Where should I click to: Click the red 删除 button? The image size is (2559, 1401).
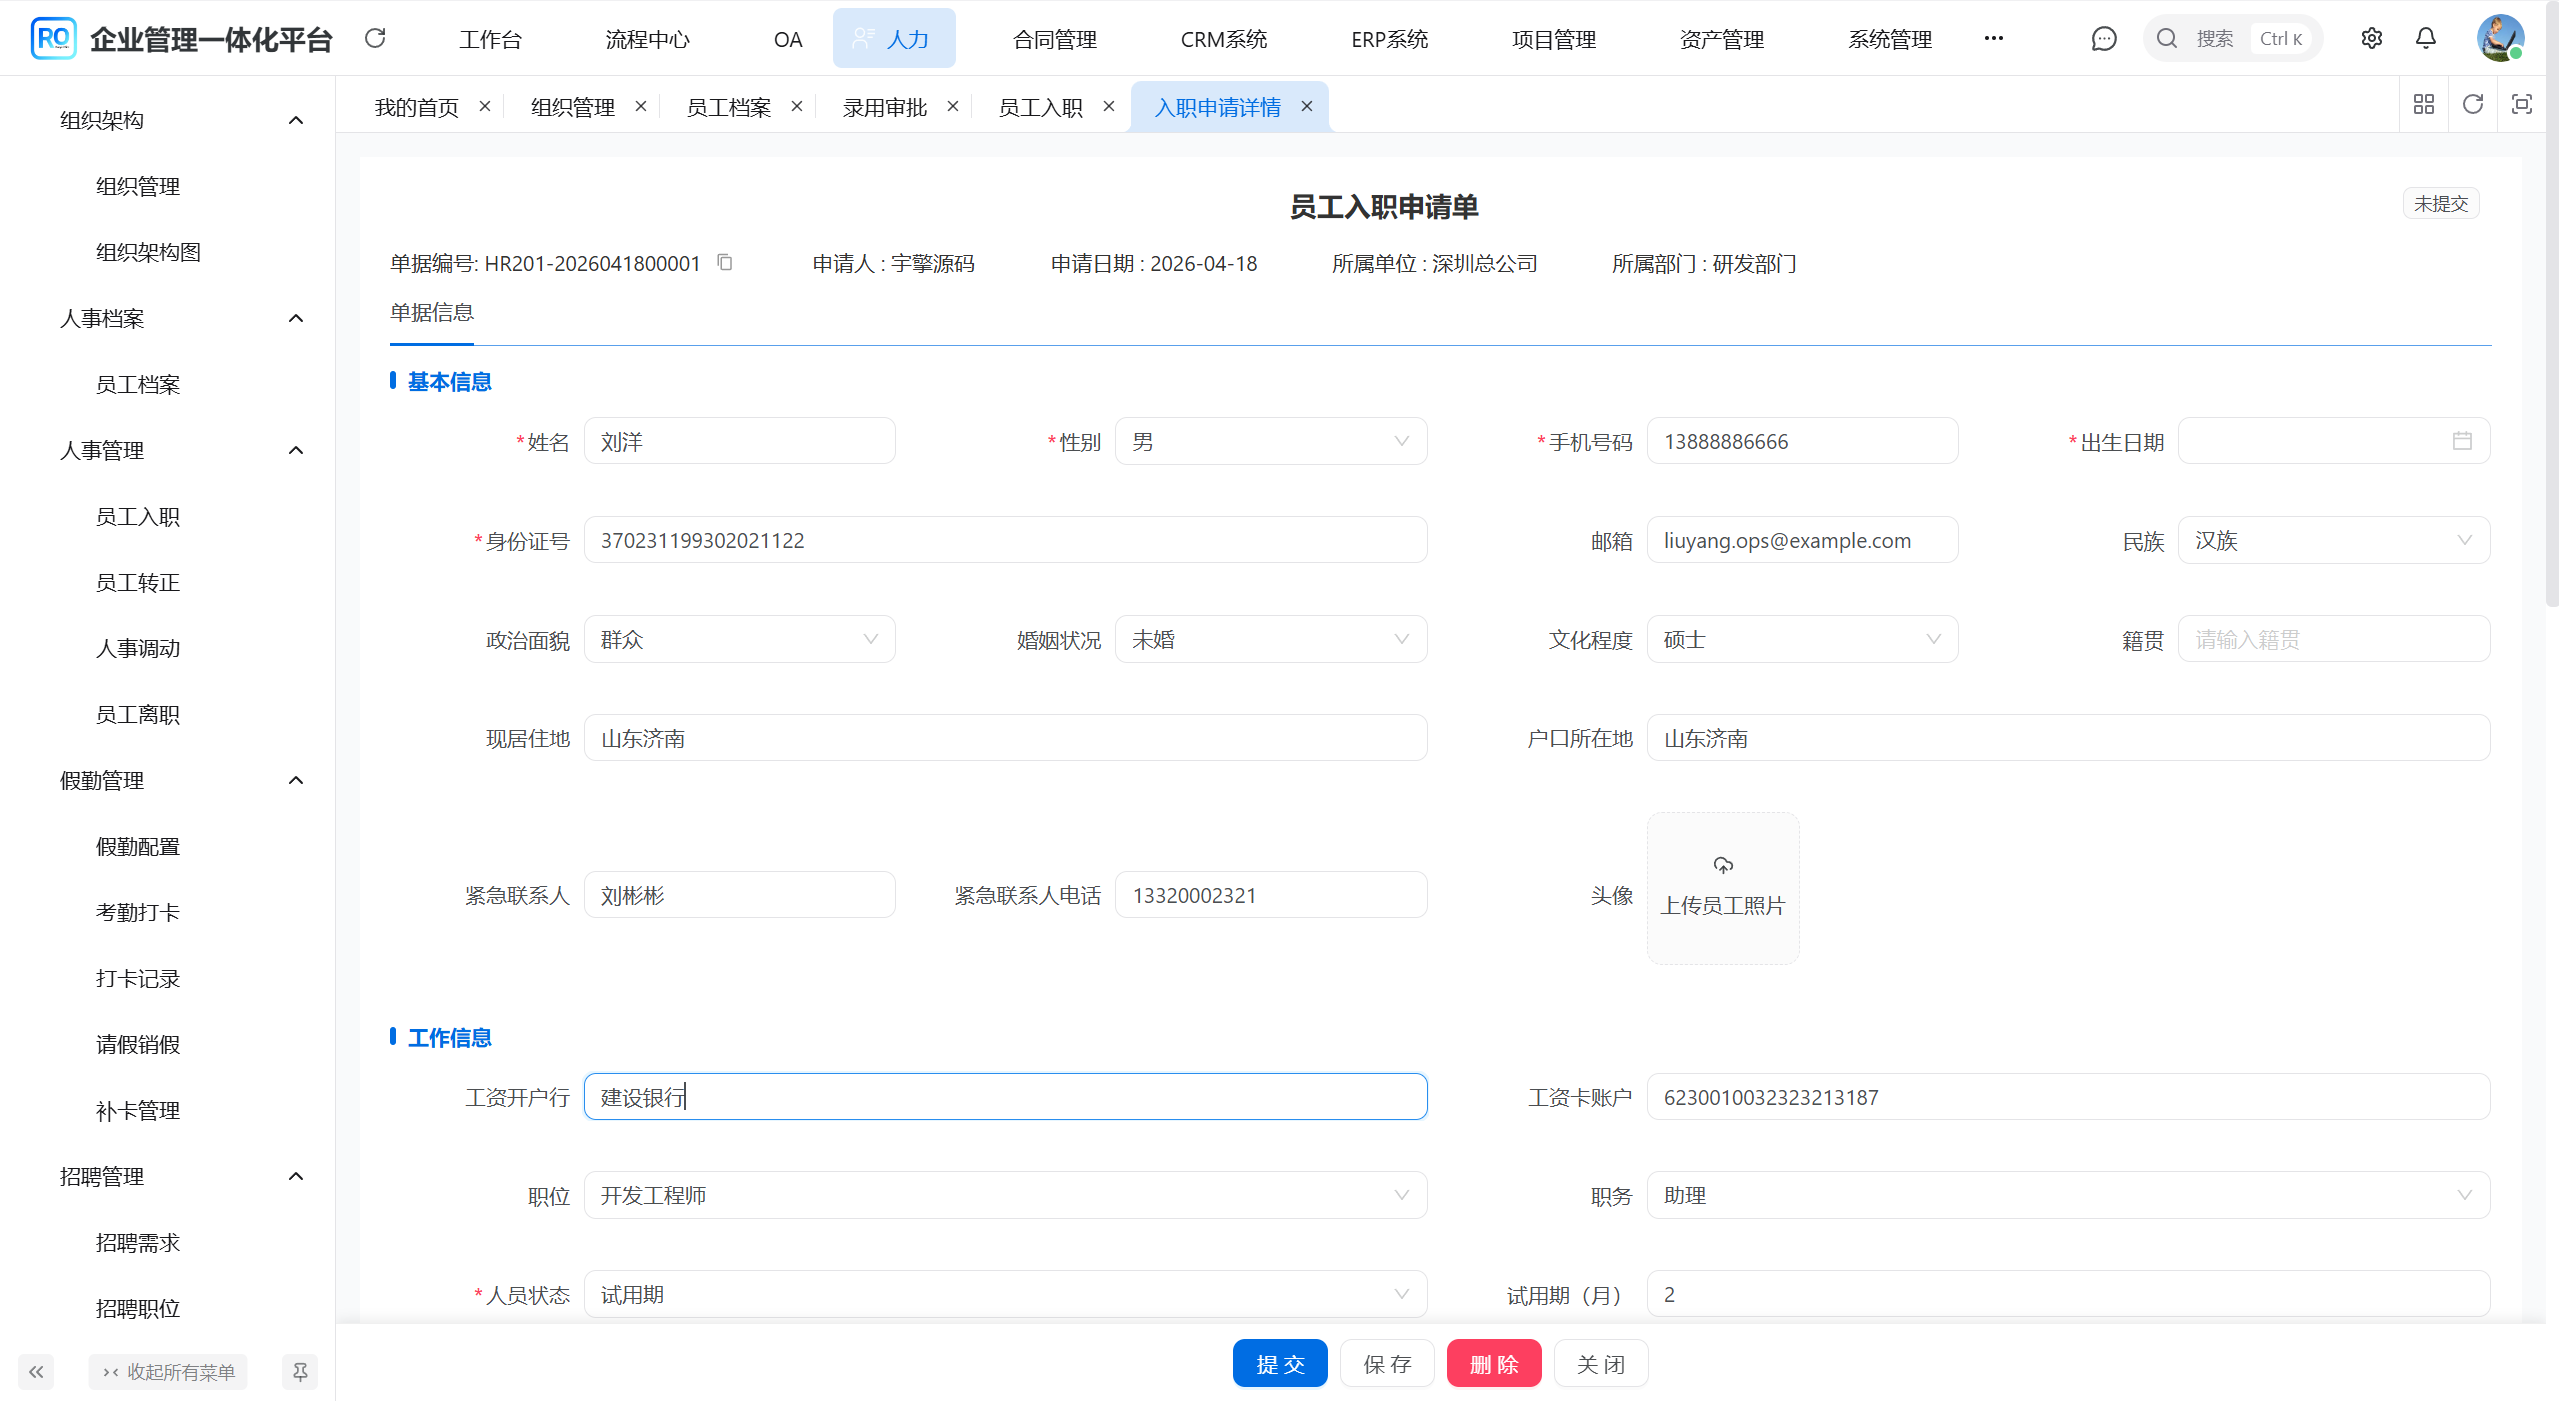(1493, 1364)
